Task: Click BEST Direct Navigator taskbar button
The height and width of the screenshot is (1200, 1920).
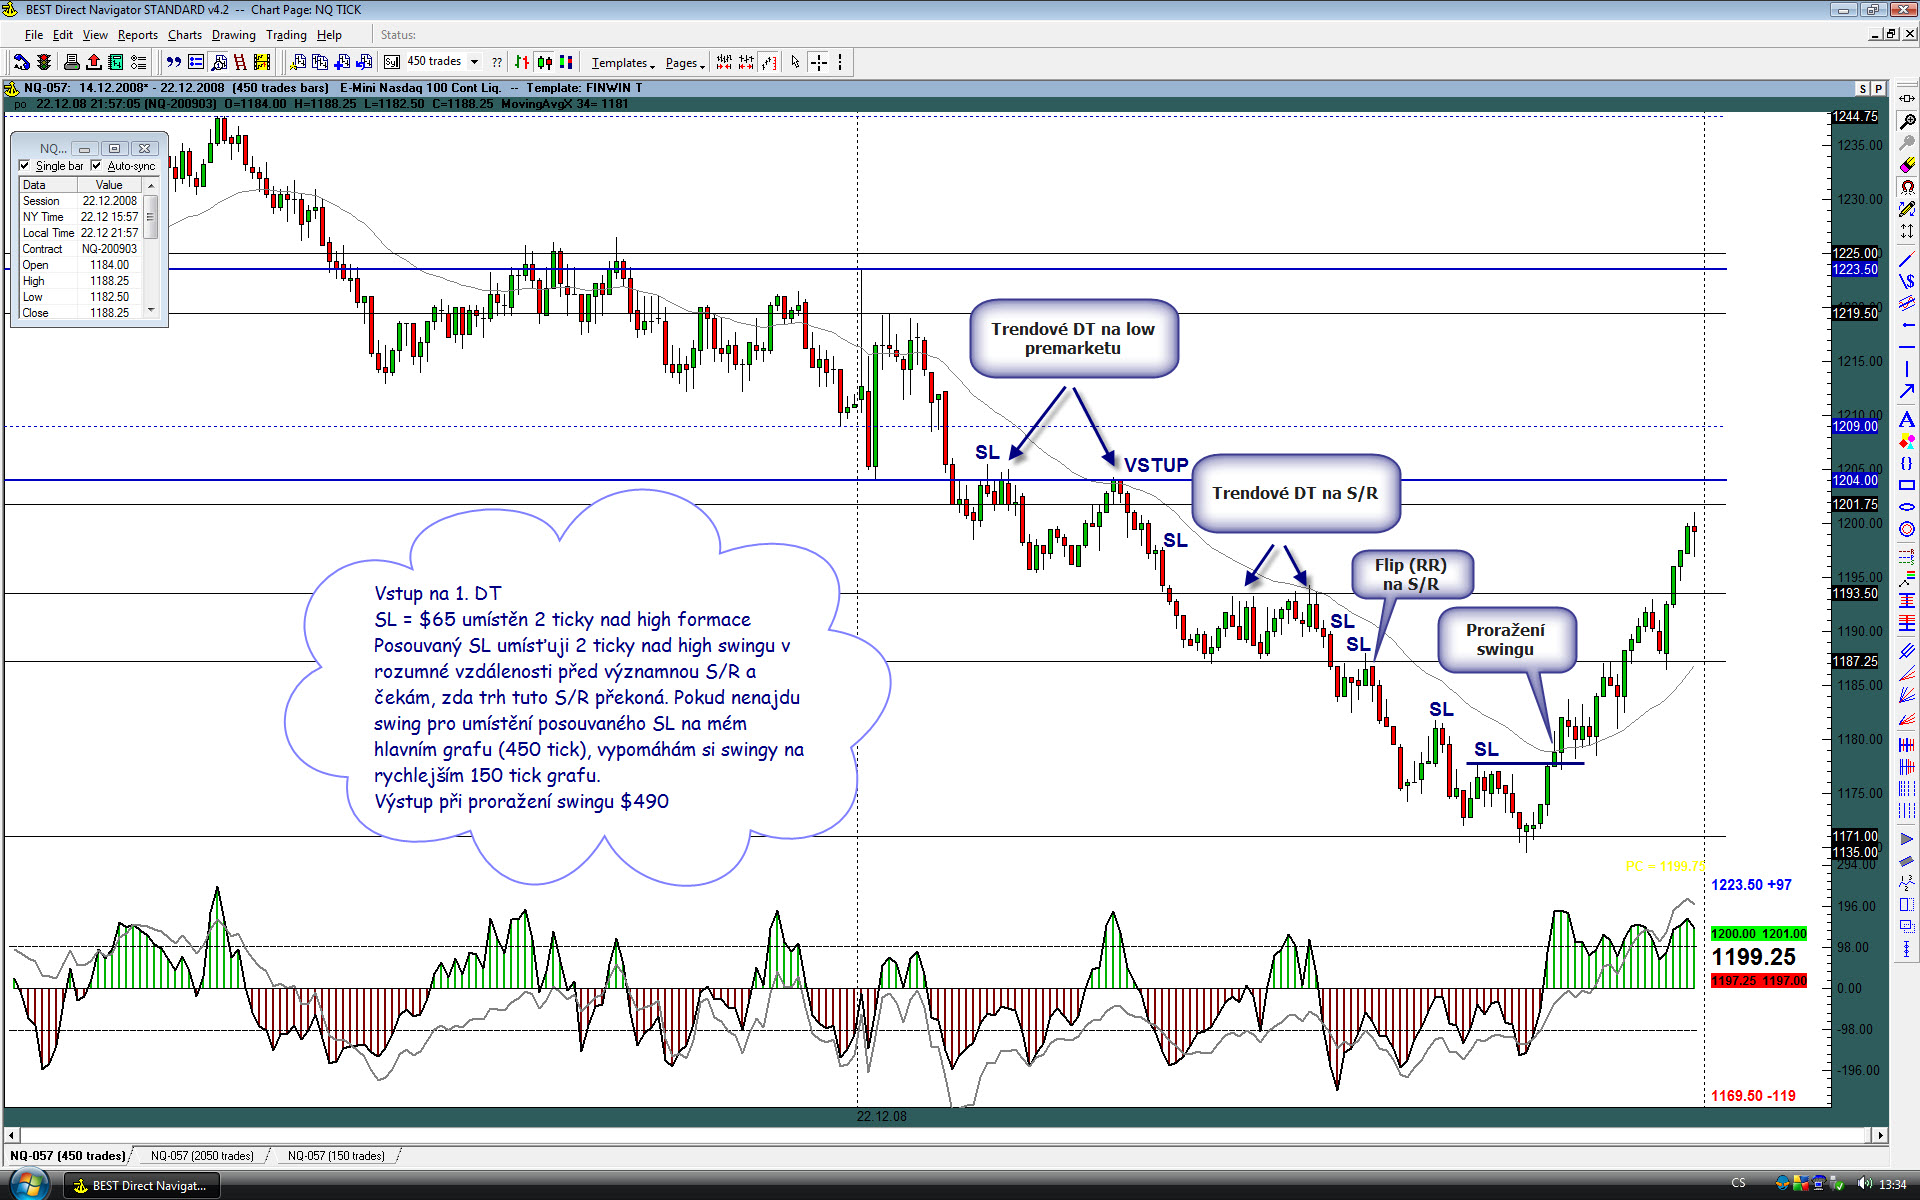Action: click(x=142, y=1185)
